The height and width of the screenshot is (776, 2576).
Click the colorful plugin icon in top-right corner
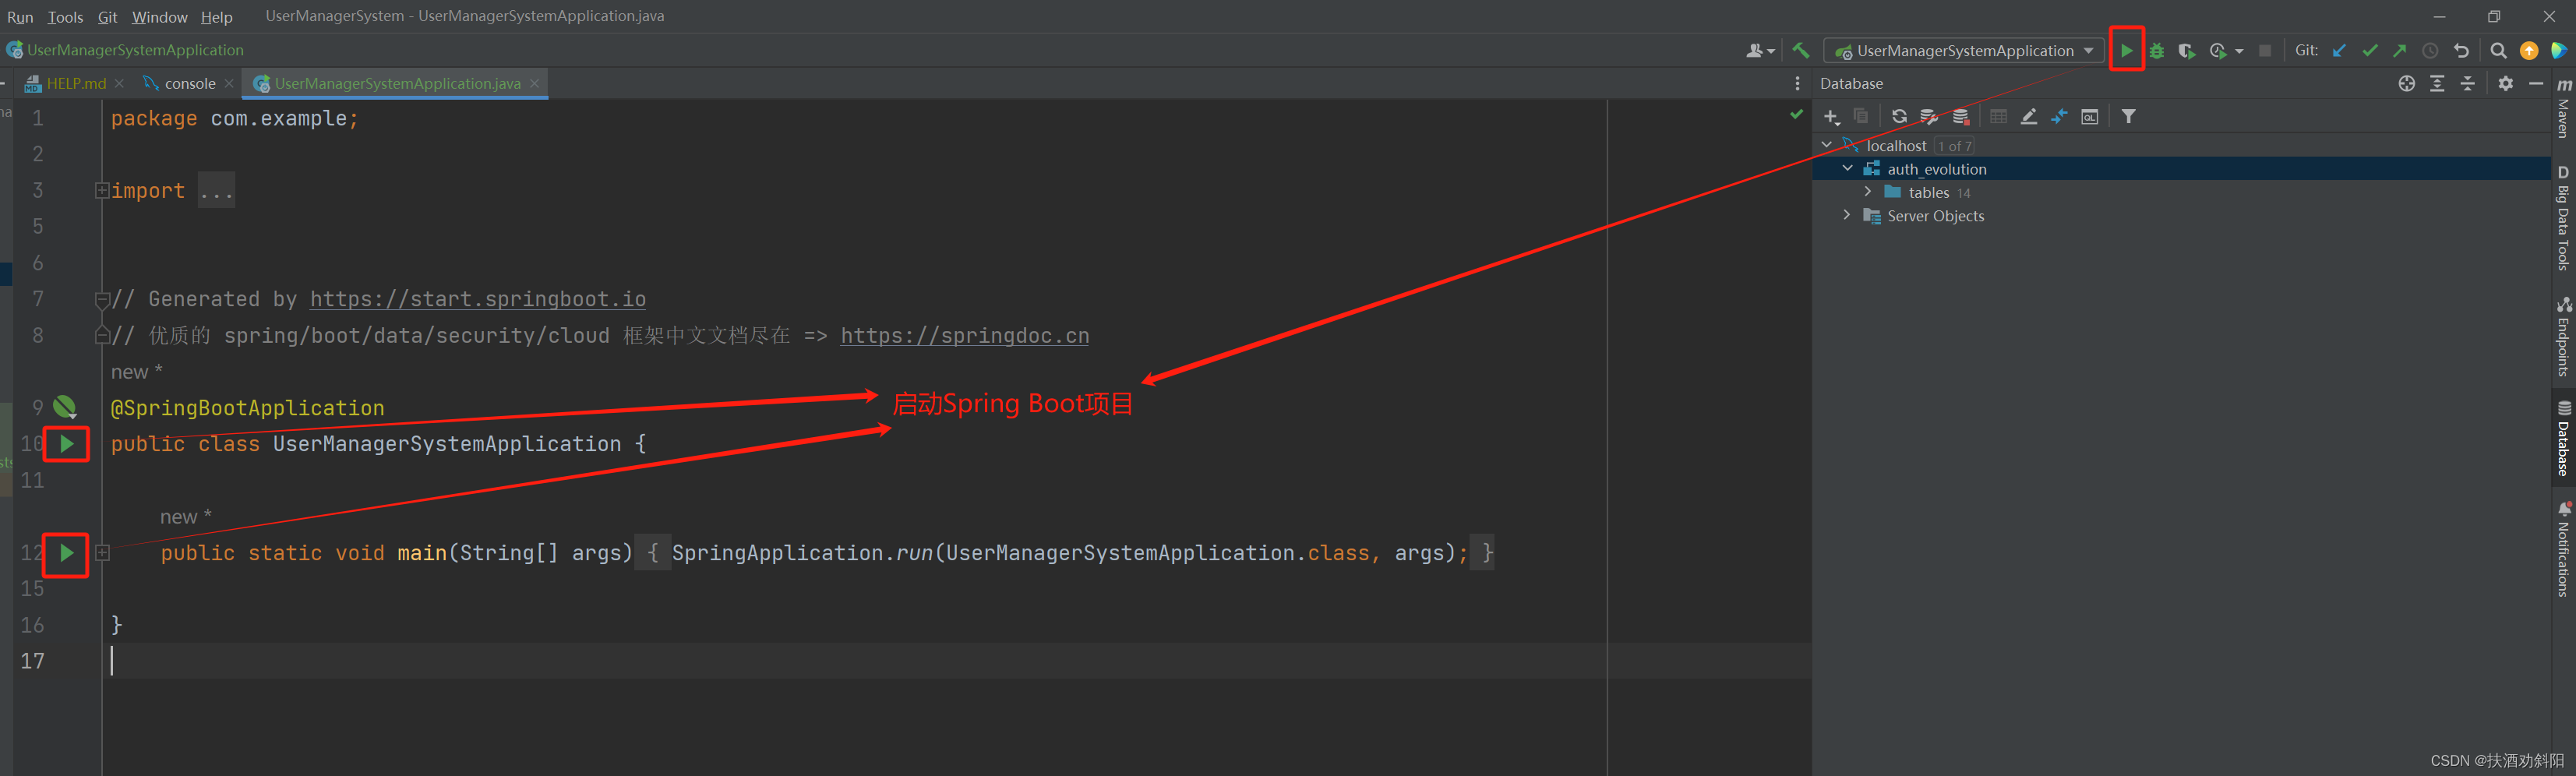pyautogui.click(x=2559, y=51)
